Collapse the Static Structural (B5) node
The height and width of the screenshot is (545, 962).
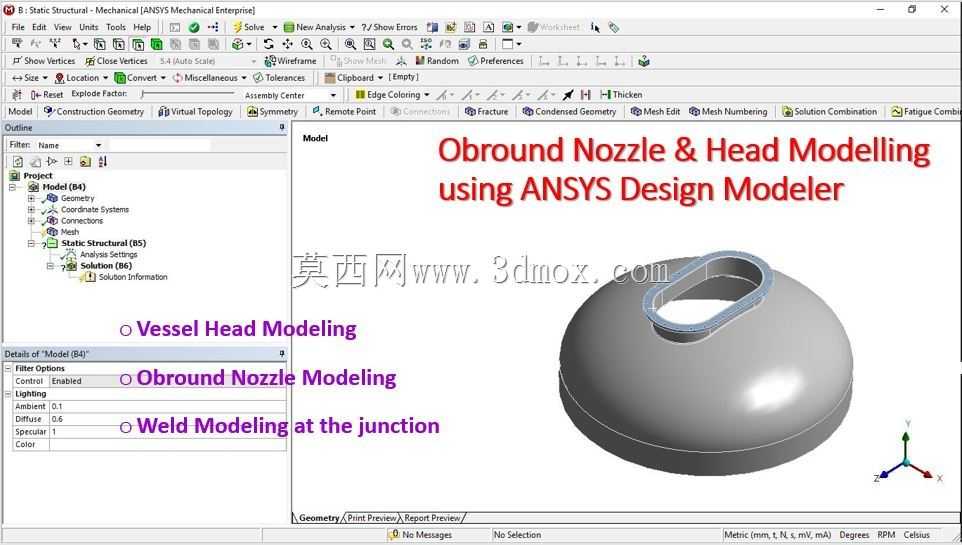(x=31, y=243)
